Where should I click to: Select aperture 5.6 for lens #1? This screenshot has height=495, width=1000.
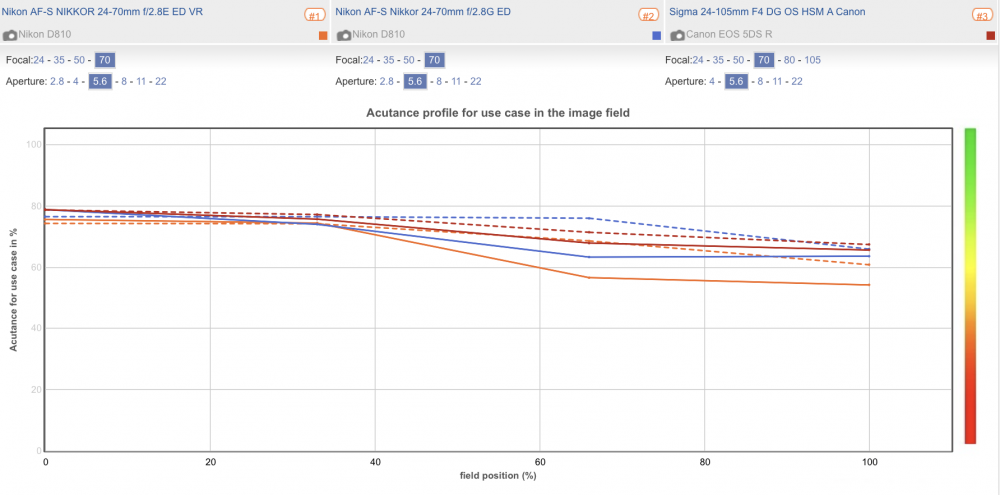[99, 81]
